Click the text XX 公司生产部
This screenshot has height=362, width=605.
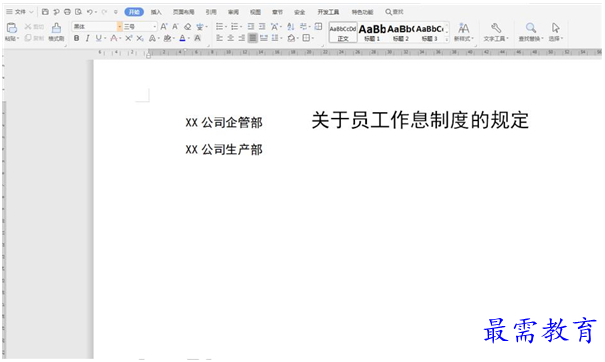coord(224,149)
